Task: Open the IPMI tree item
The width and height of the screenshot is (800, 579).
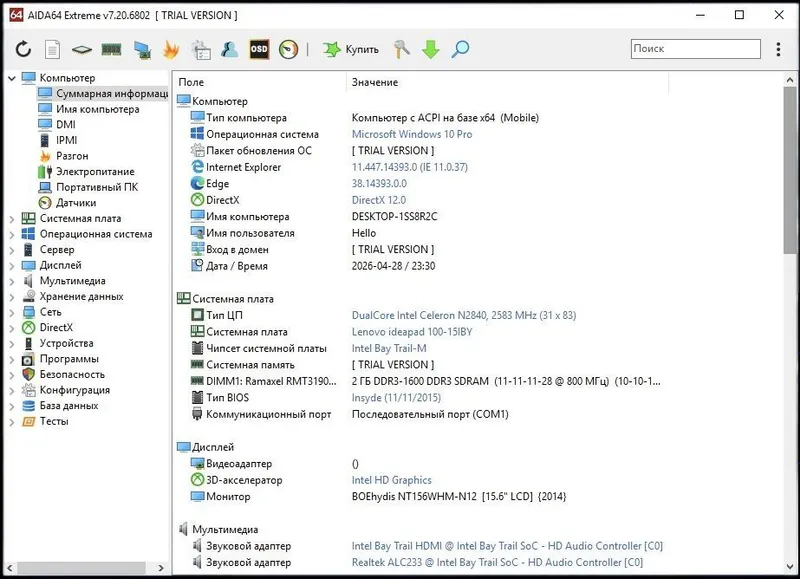Action: click(66, 140)
